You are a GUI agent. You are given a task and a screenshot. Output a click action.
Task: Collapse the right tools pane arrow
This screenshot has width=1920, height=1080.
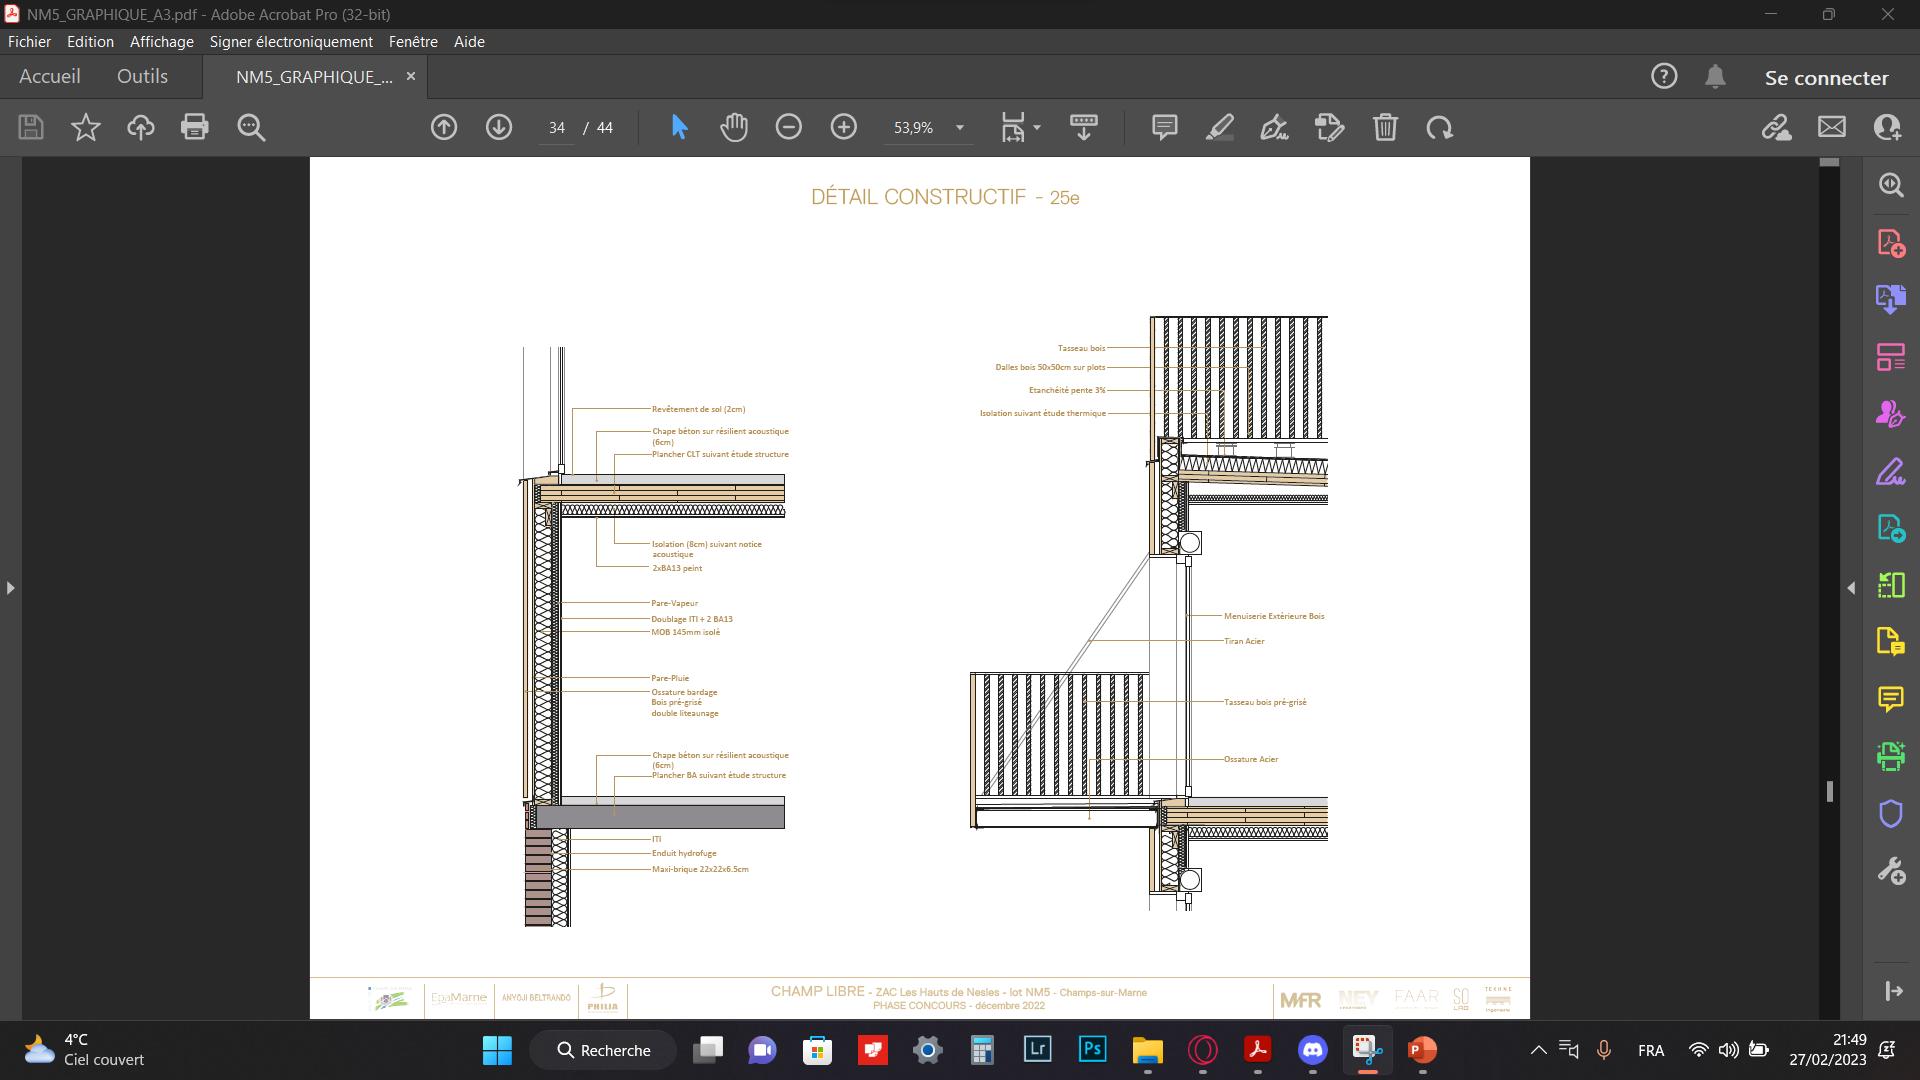click(x=1851, y=588)
